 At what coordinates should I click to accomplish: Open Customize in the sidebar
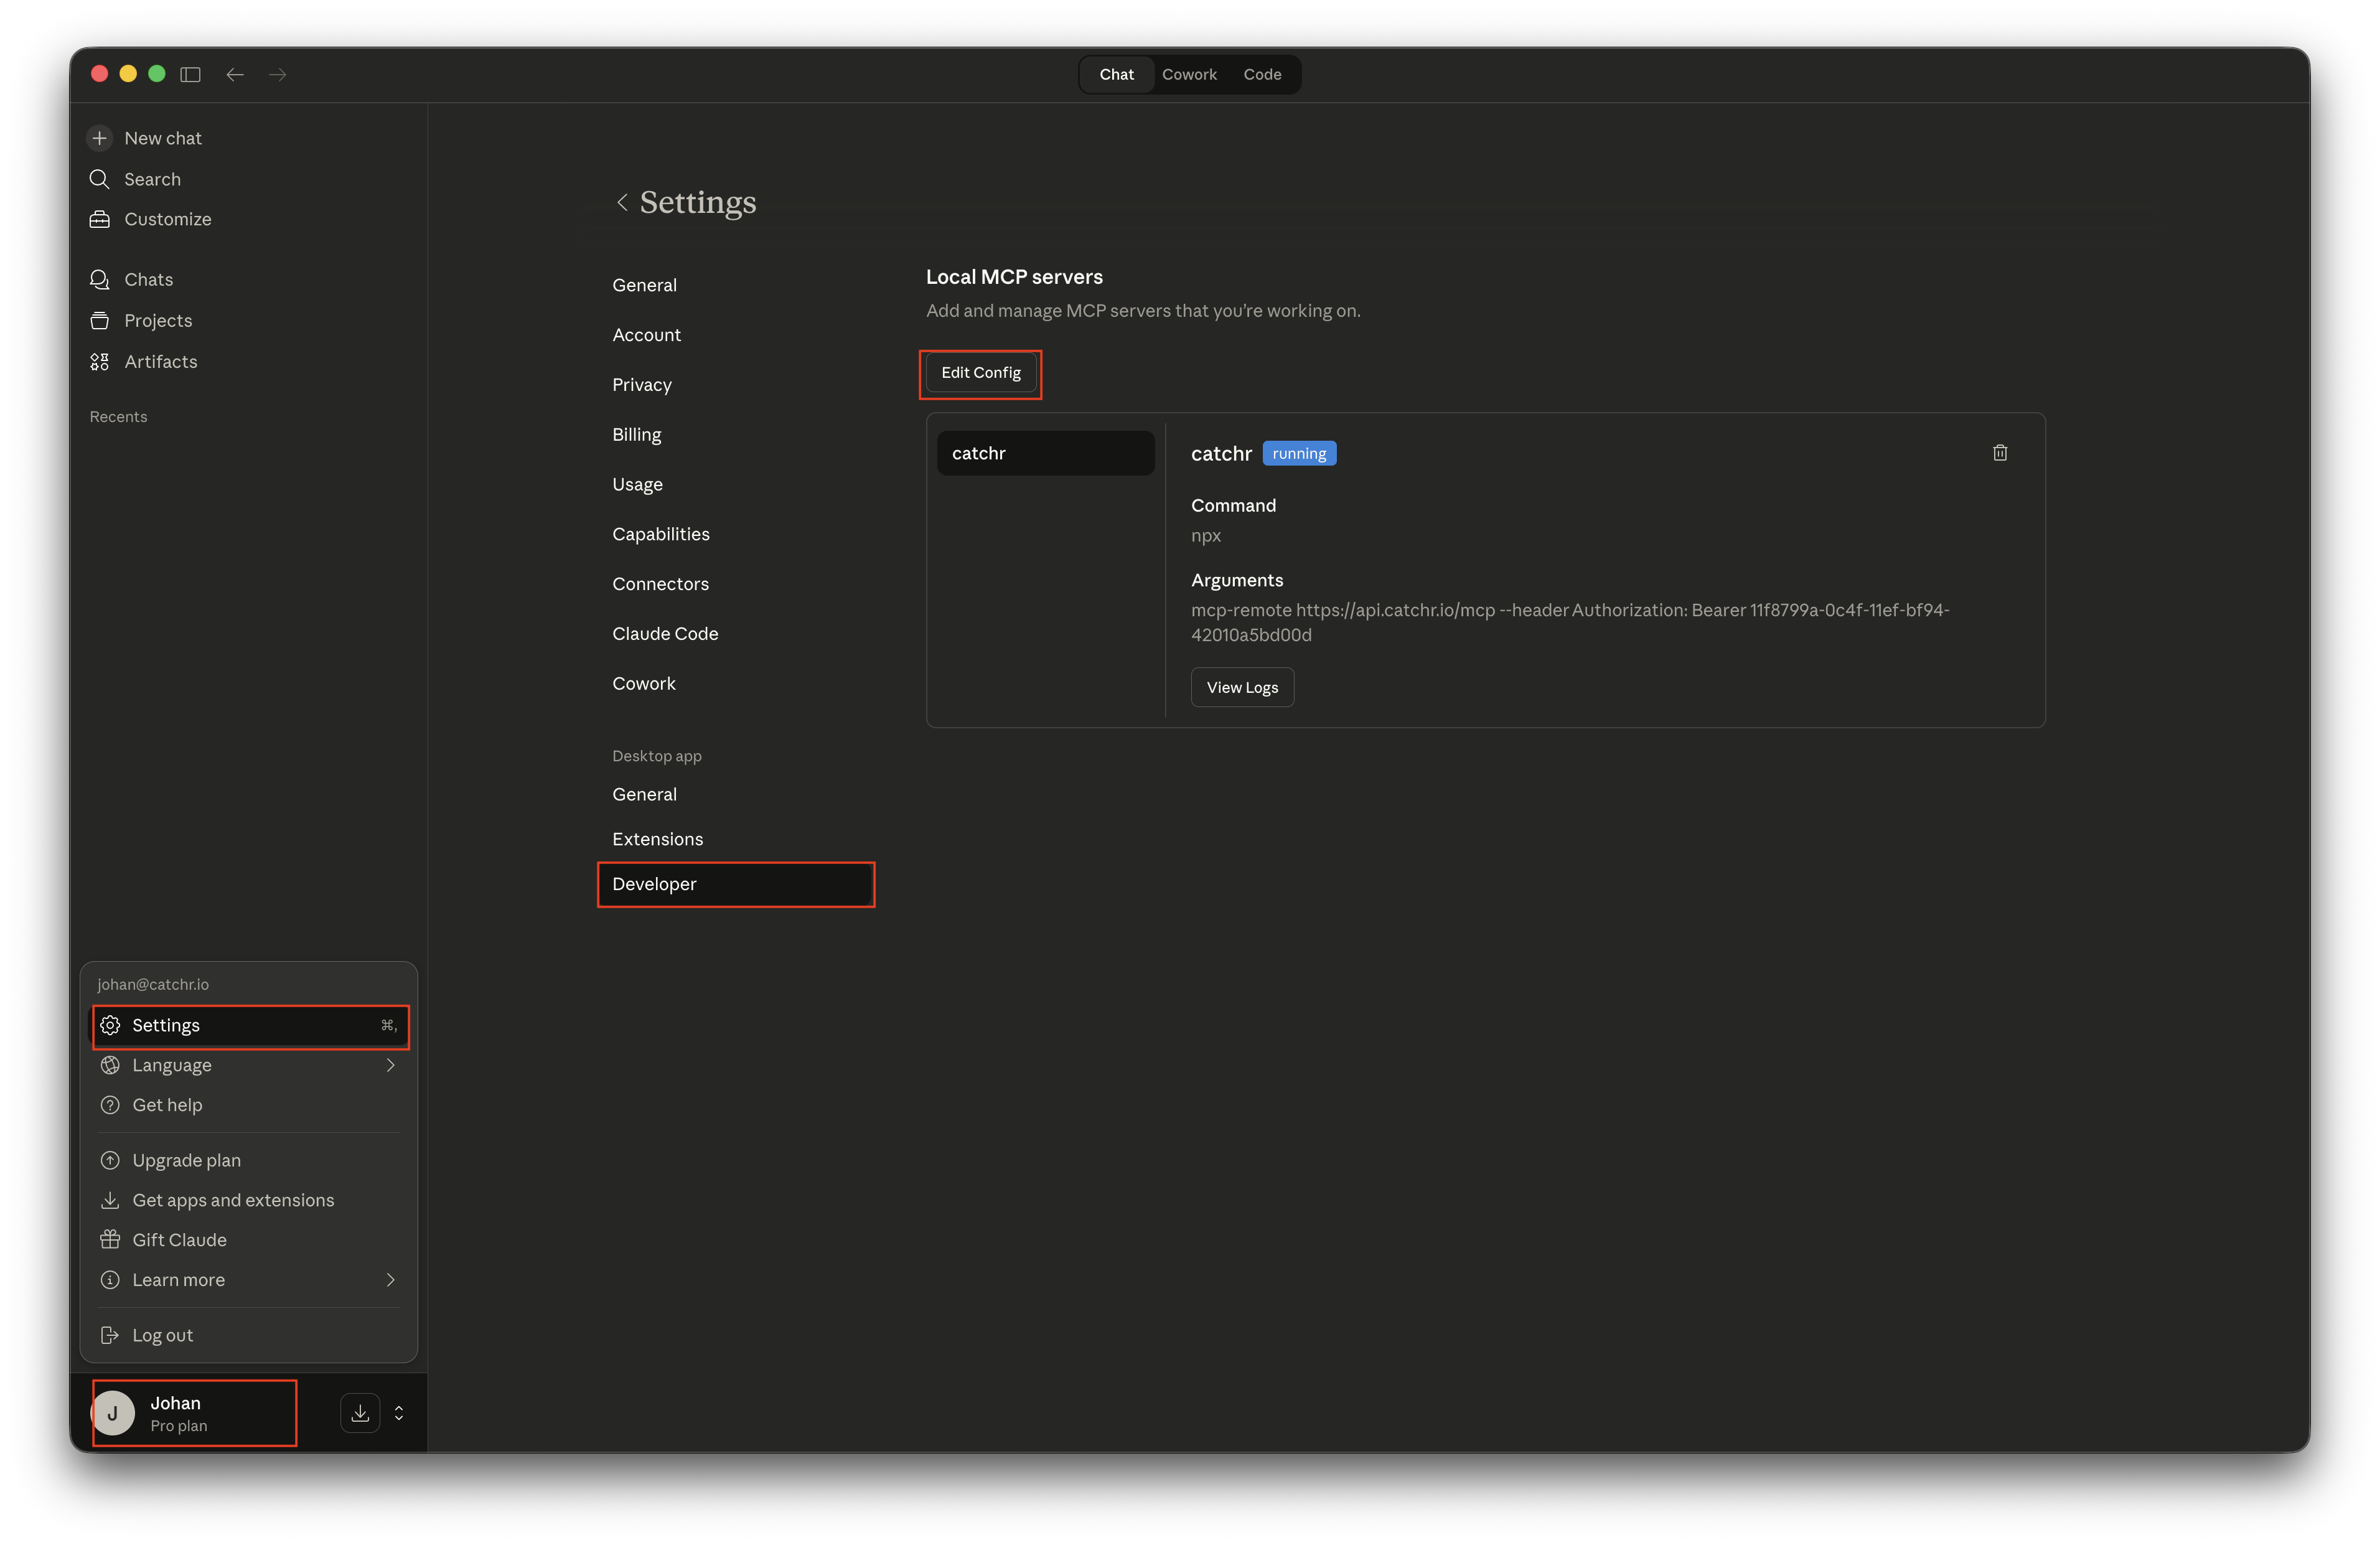[x=167, y=219]
